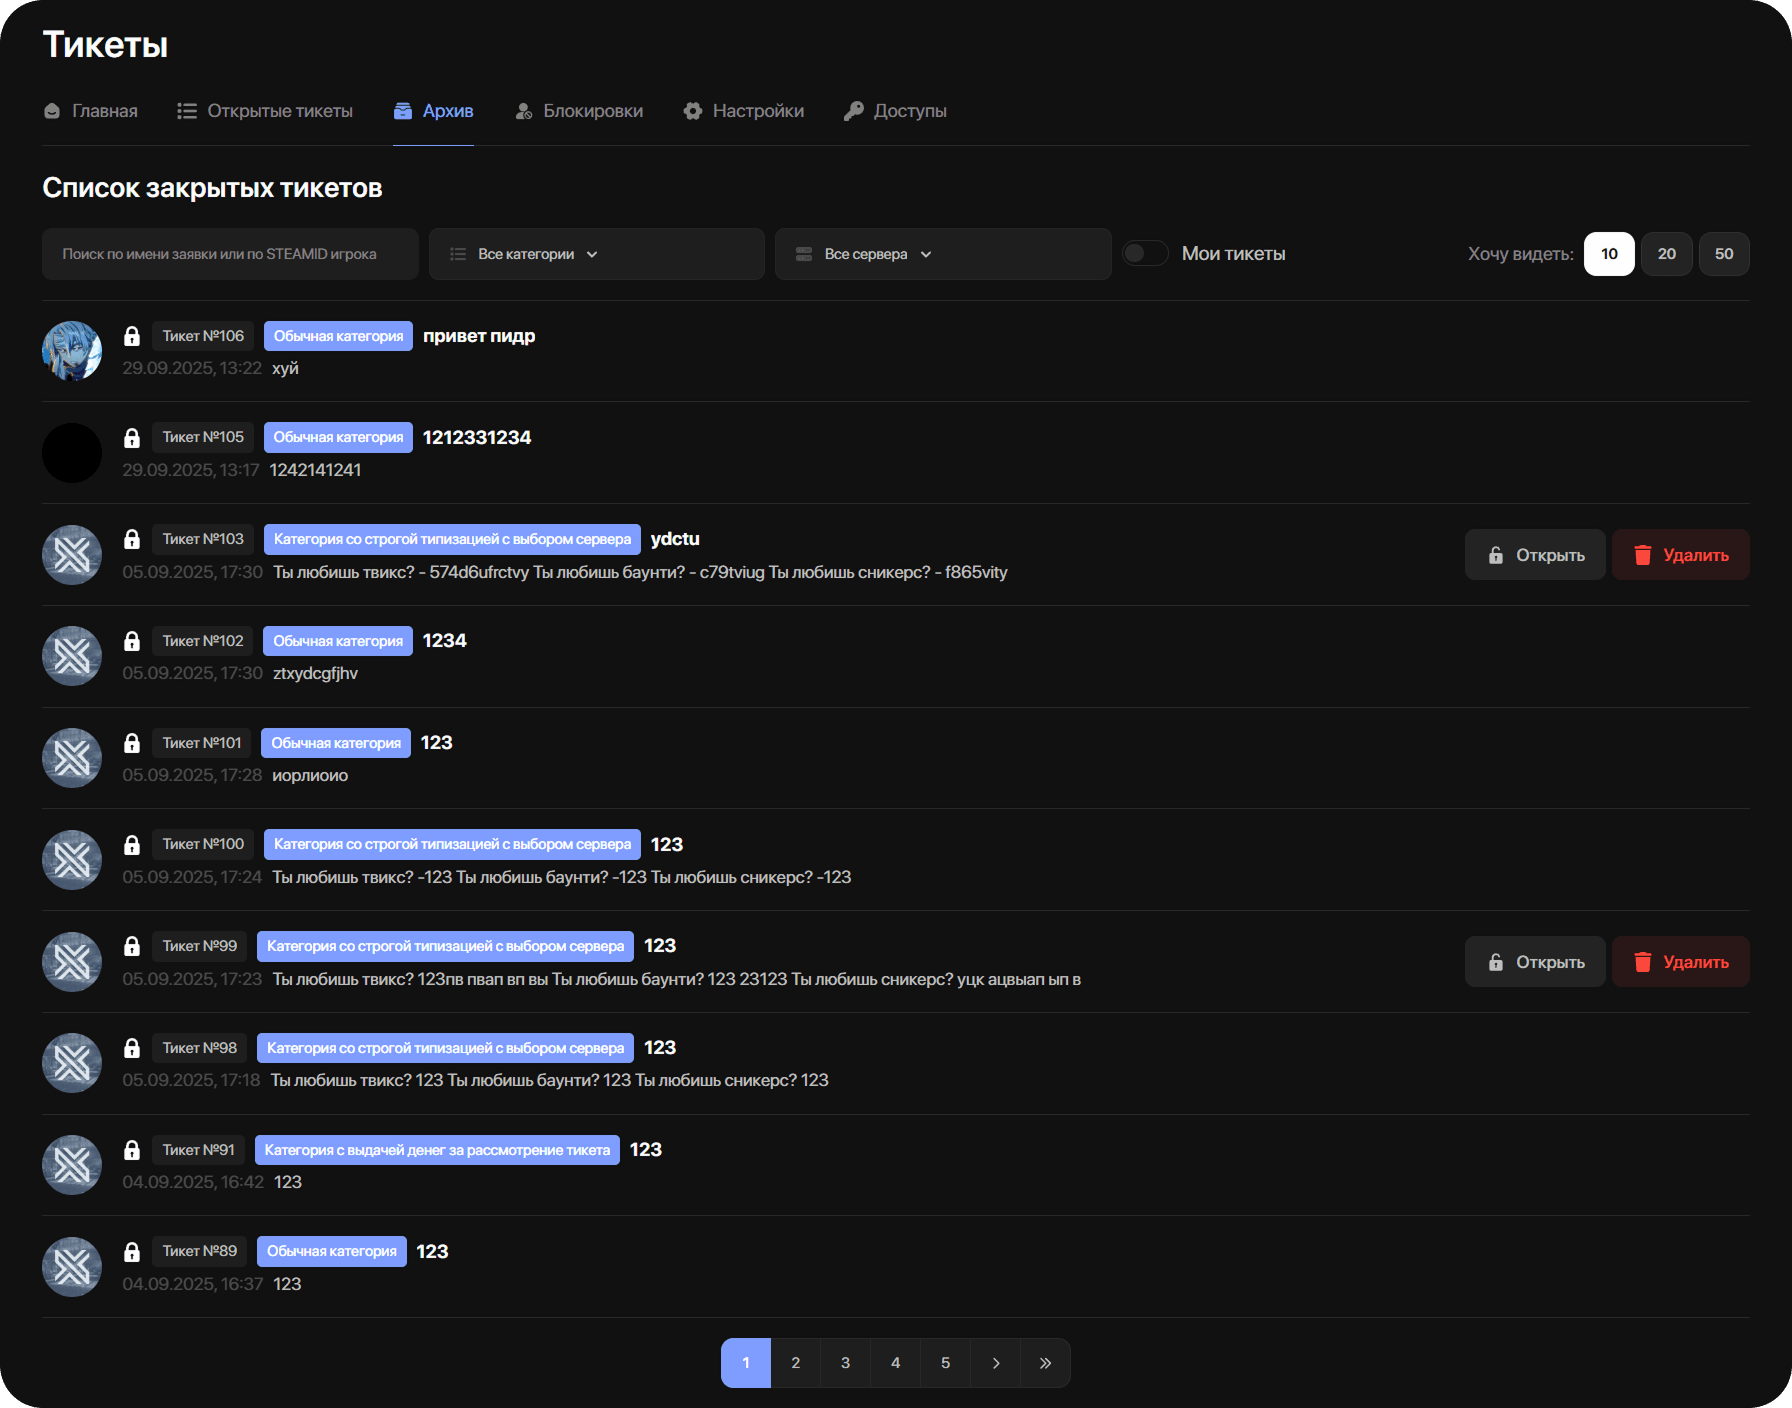Click the Блокировки user icon
The image size is (1792, 1408).
(524, 111)
